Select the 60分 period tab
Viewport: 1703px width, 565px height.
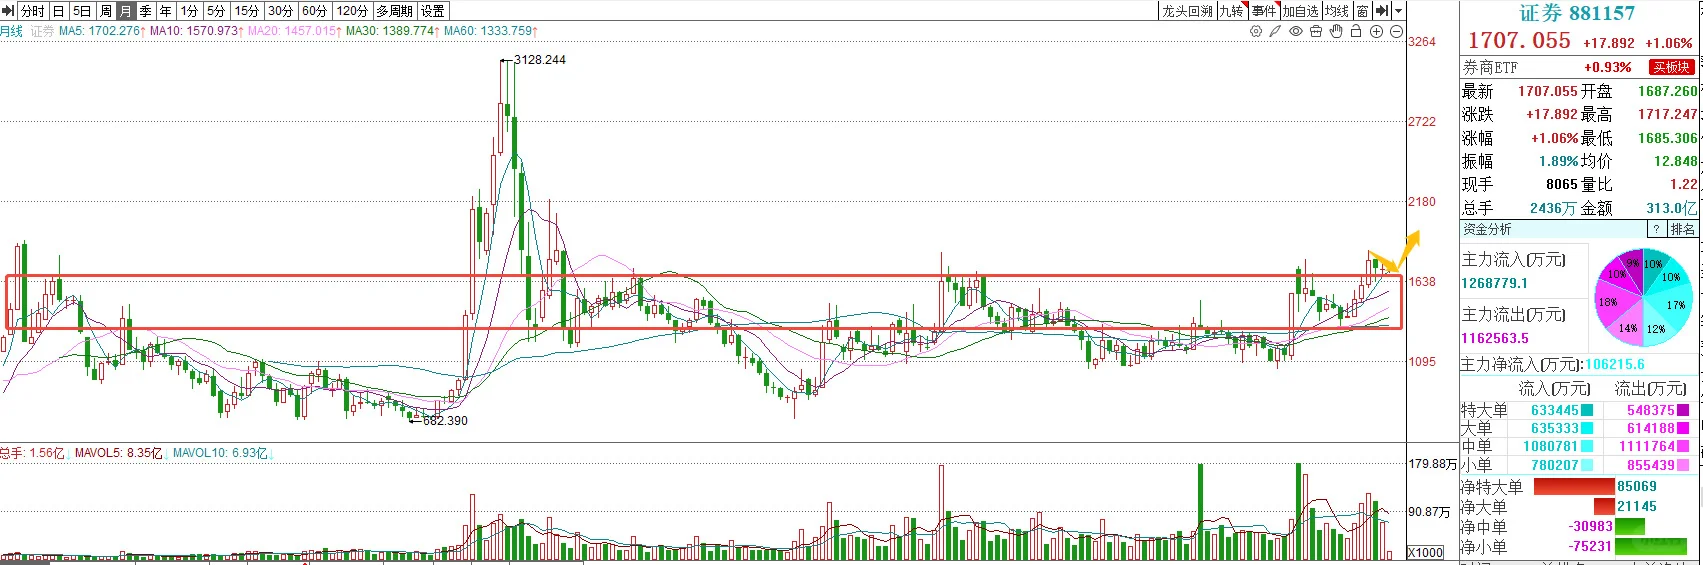point(314,11)
